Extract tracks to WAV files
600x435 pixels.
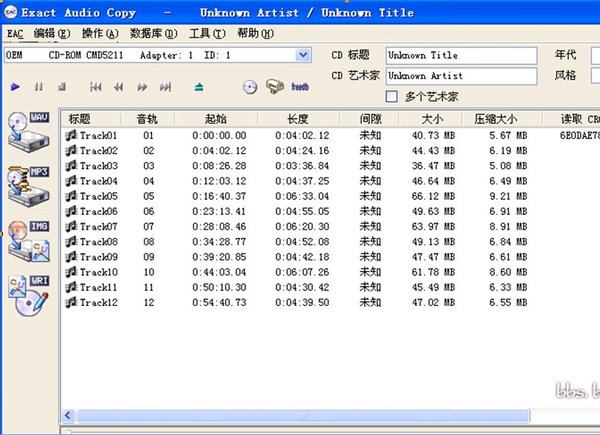click(29, 132)
